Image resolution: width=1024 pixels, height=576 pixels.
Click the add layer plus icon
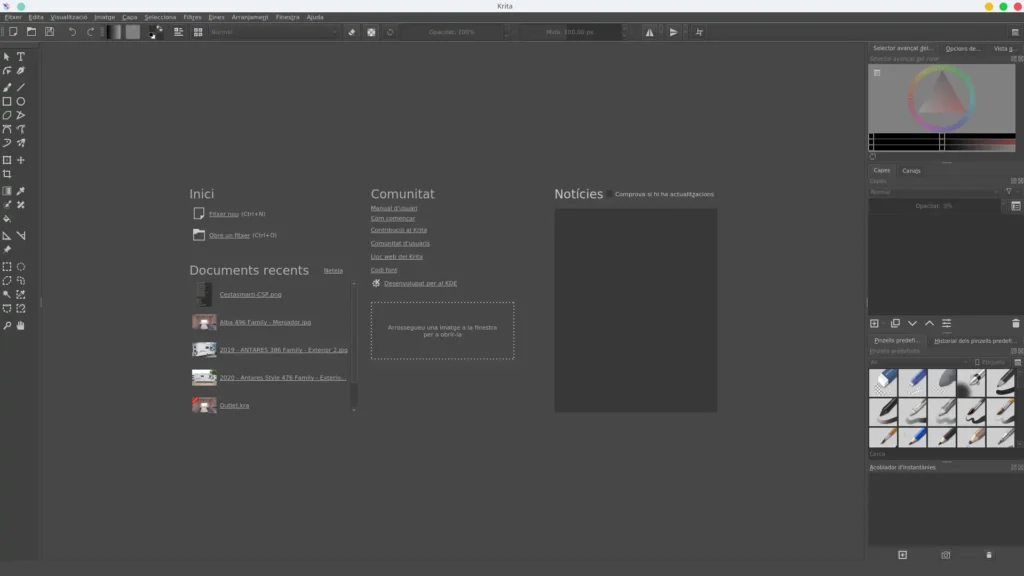(874, 323)
